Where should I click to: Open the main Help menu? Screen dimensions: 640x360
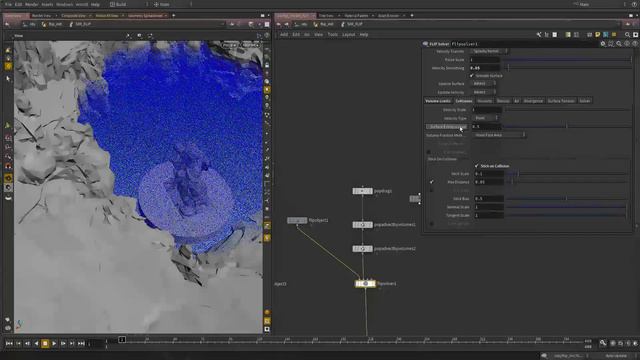pyautogui.click(x=95, y=4)
